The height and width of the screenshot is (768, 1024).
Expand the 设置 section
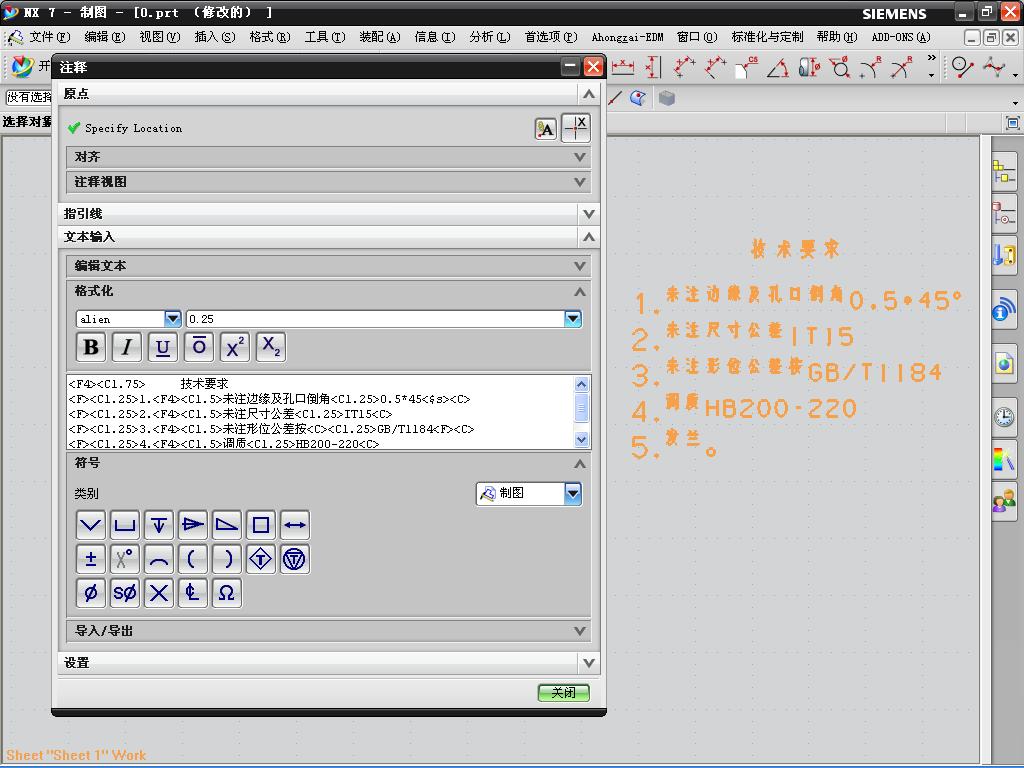[x=328, y=663]
